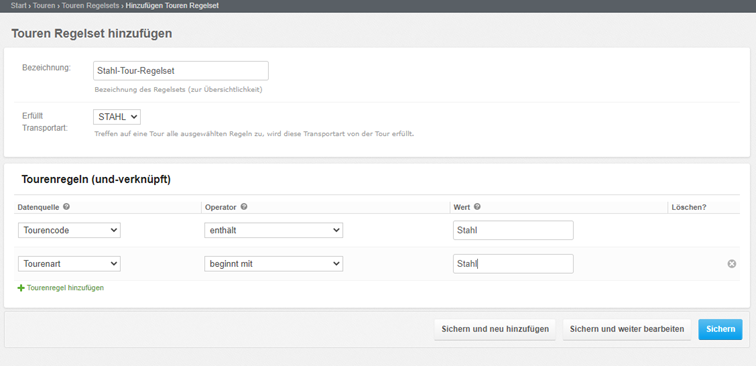Open Touren in the breadcrumb

(x=44, y=6)
